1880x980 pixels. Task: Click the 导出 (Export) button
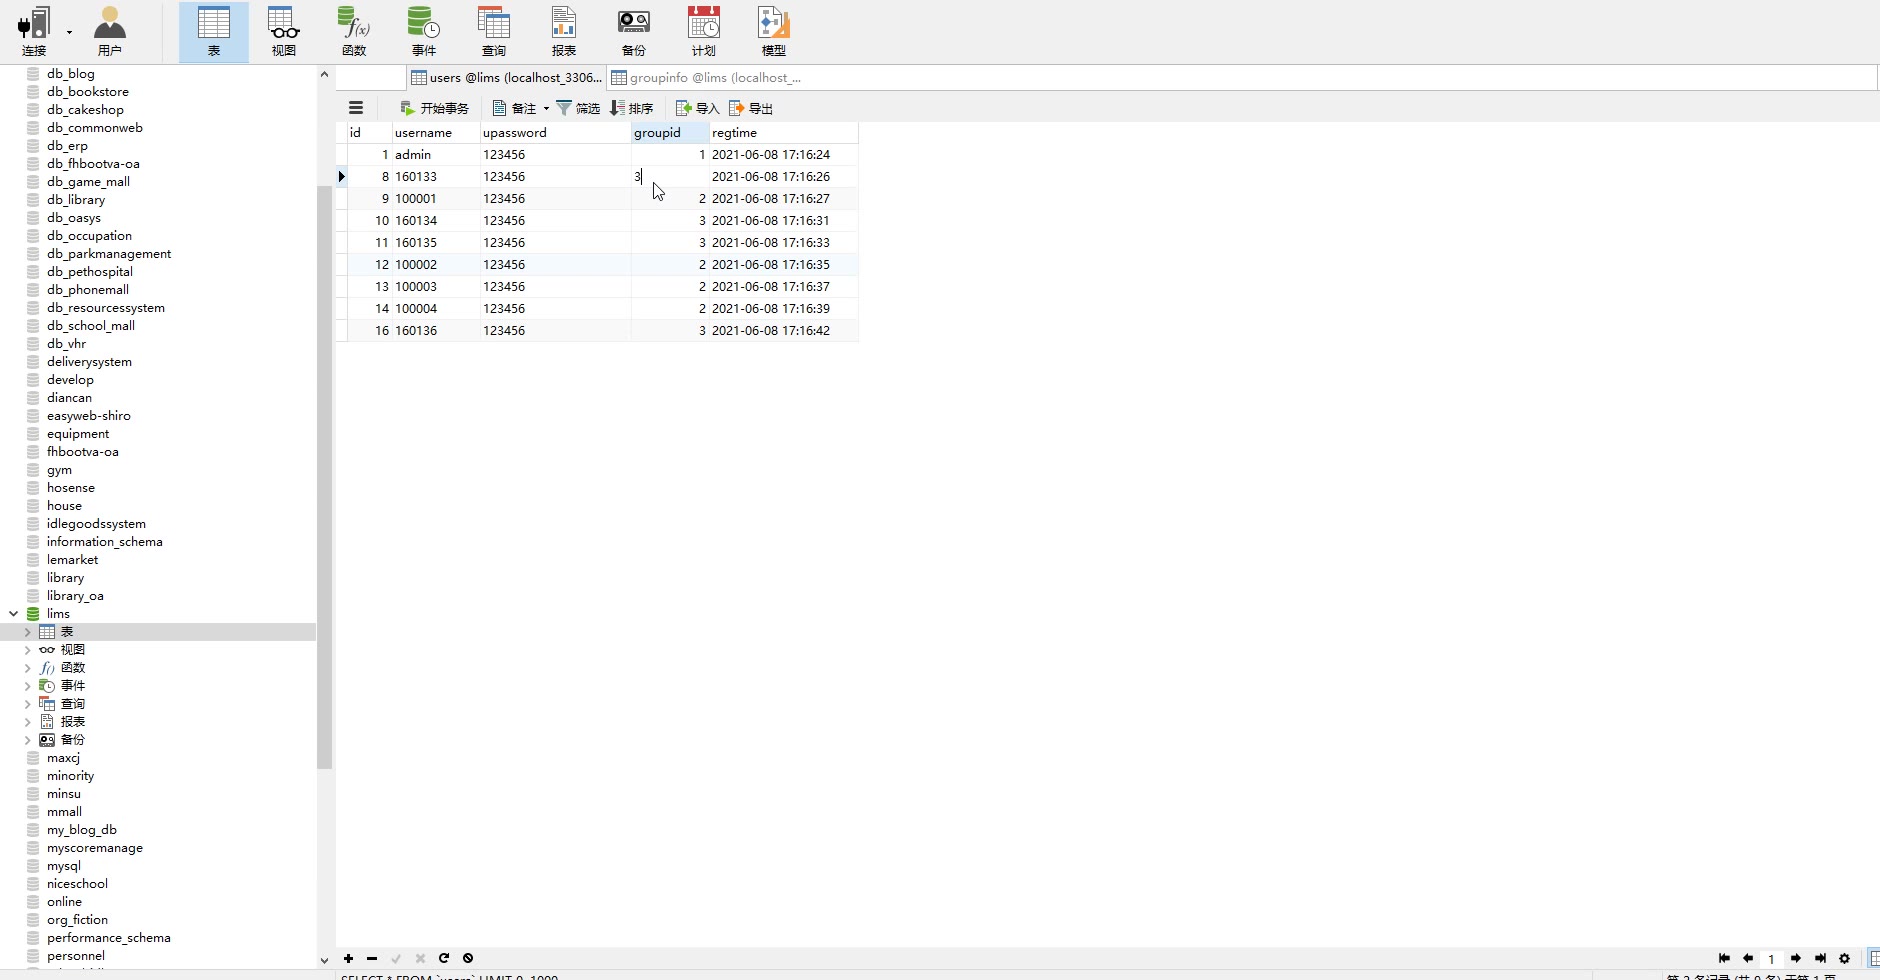point(751,108)
